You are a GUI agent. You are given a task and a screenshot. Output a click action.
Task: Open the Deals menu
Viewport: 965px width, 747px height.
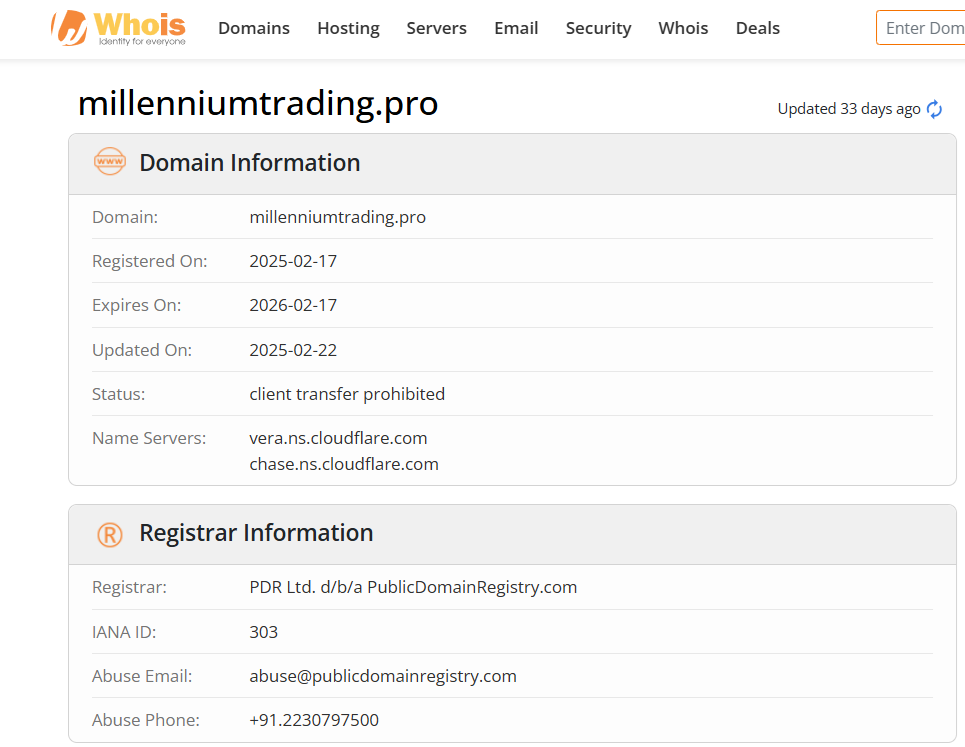point(758,28)
